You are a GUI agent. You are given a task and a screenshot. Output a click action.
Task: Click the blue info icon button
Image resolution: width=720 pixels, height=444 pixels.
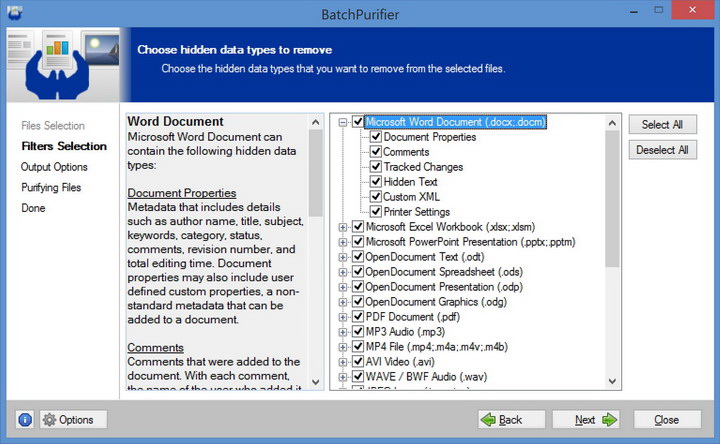[x=25, y=419]
